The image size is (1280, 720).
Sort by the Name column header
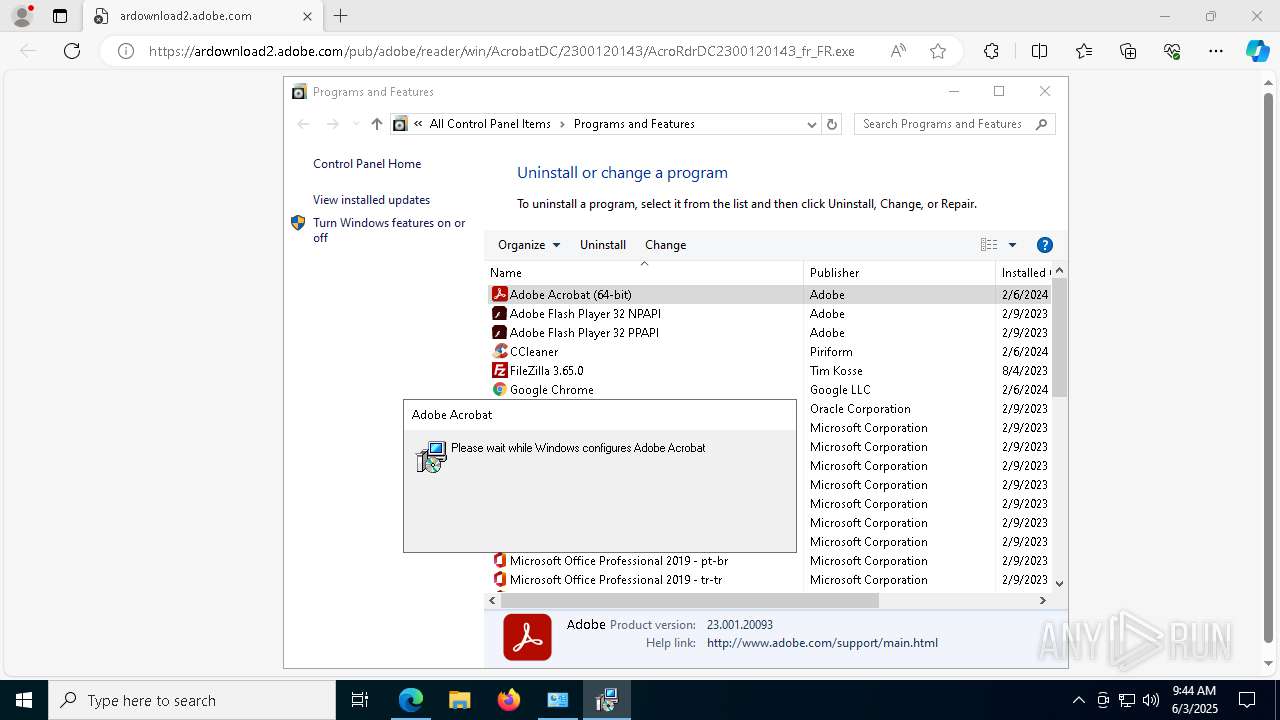[x=645, y=272]
